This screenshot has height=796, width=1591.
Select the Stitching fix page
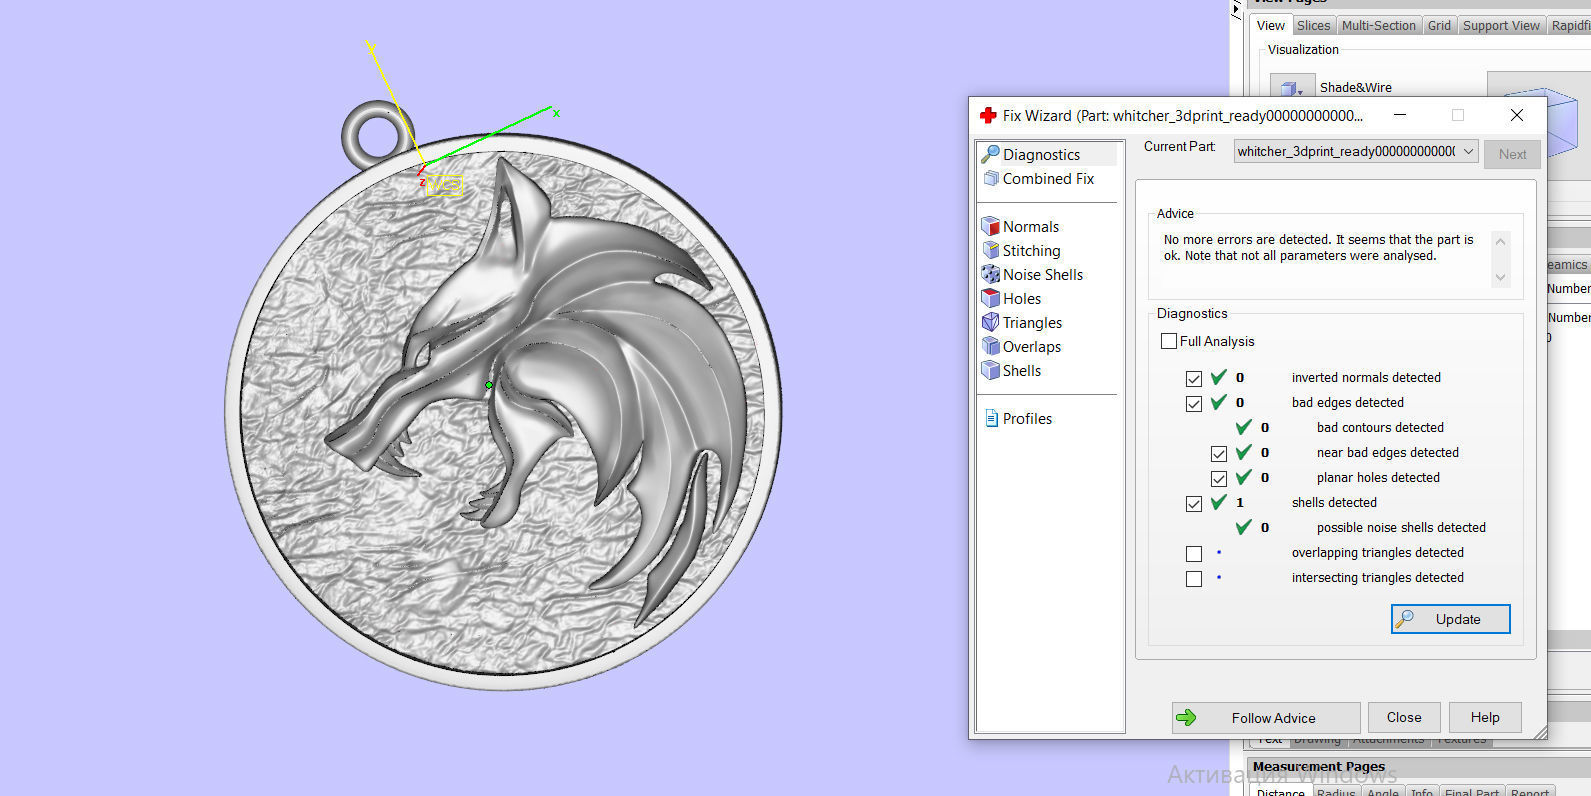(1031, 250)
